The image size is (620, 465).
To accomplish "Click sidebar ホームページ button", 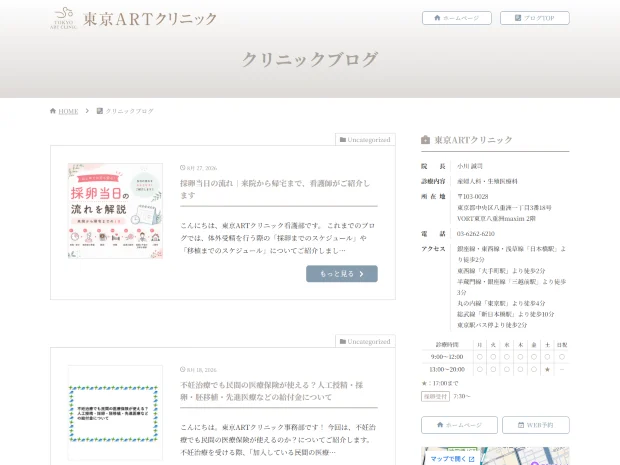I will click(459, 425).
